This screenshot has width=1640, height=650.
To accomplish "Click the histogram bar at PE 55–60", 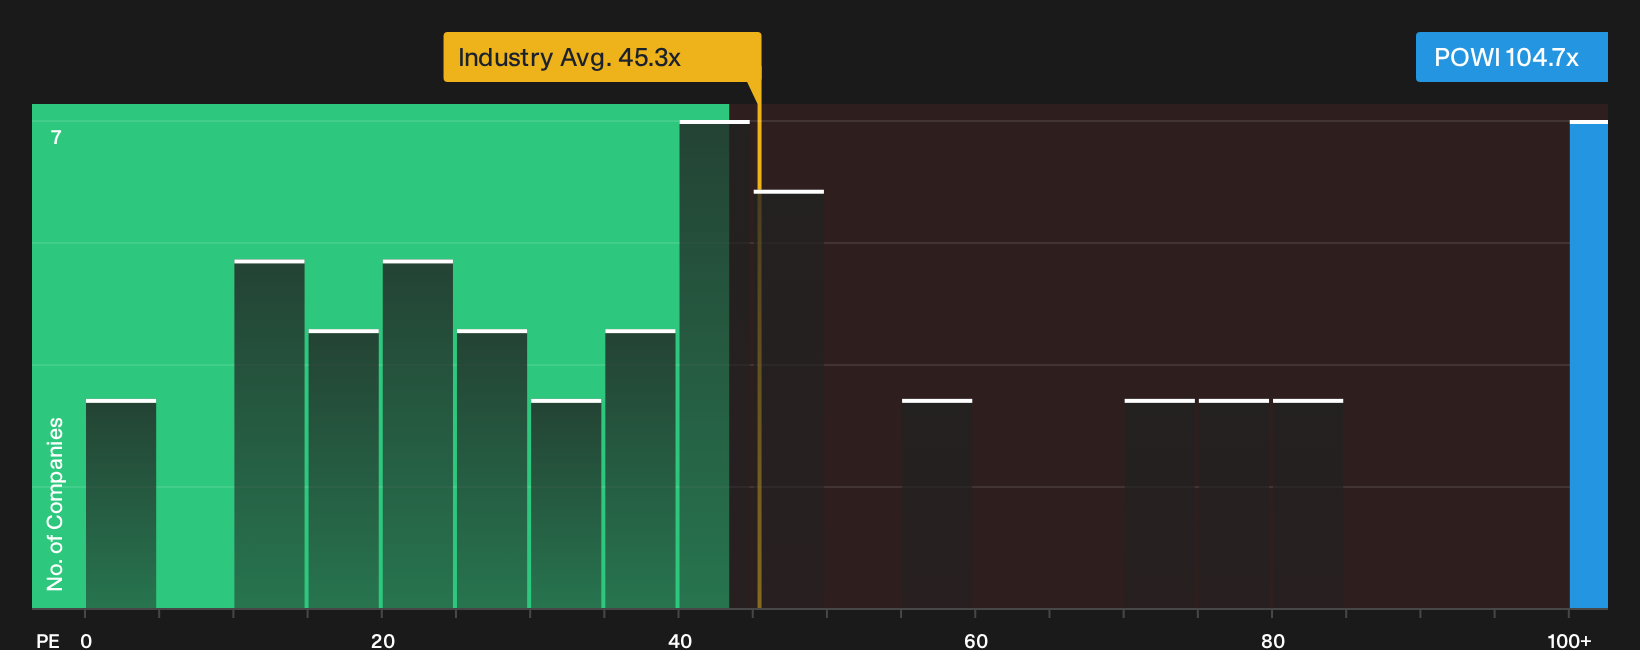I will pyautogui.click(x=937, y=504).
